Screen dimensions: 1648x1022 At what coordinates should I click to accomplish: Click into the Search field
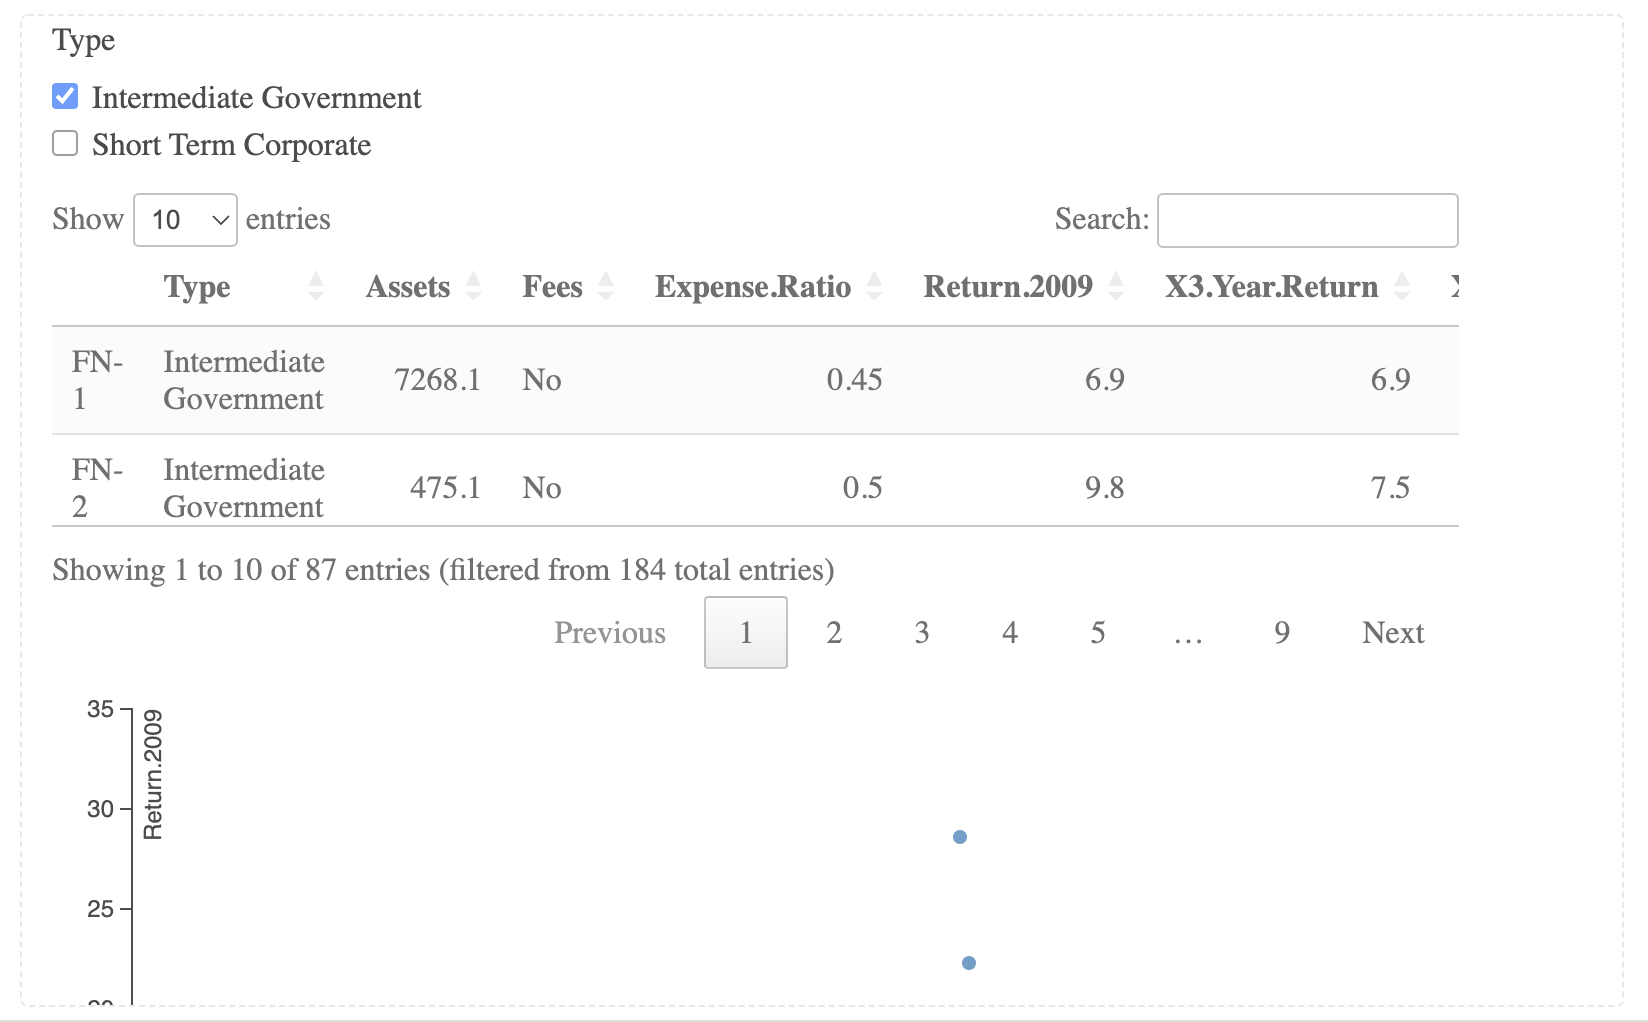point(1307,220)
